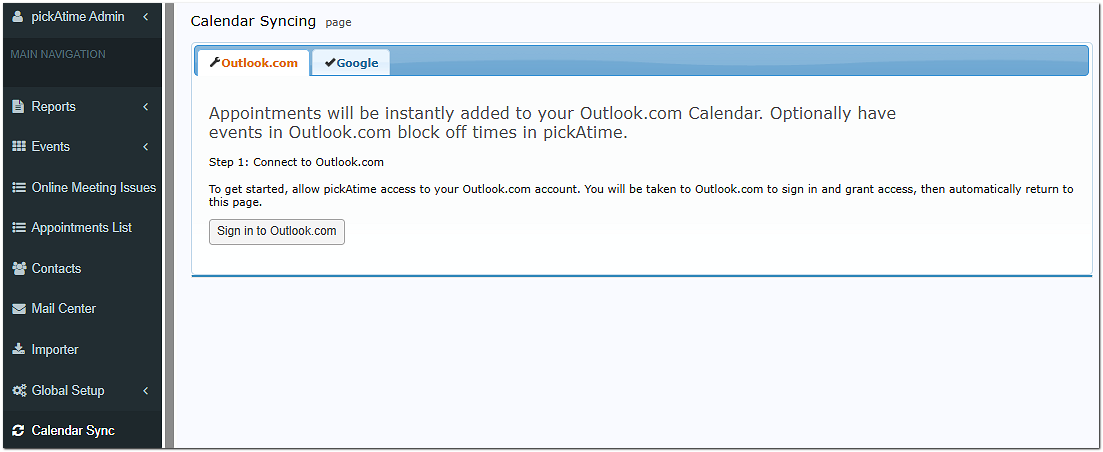This screenshot has width=1103, height=452.
Task: Click the Online Meeting Issues list icon
Action: (18, 188)
